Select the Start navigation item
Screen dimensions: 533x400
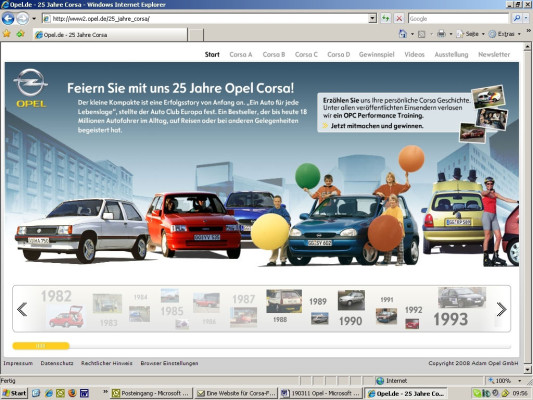[x=212, y=54]
